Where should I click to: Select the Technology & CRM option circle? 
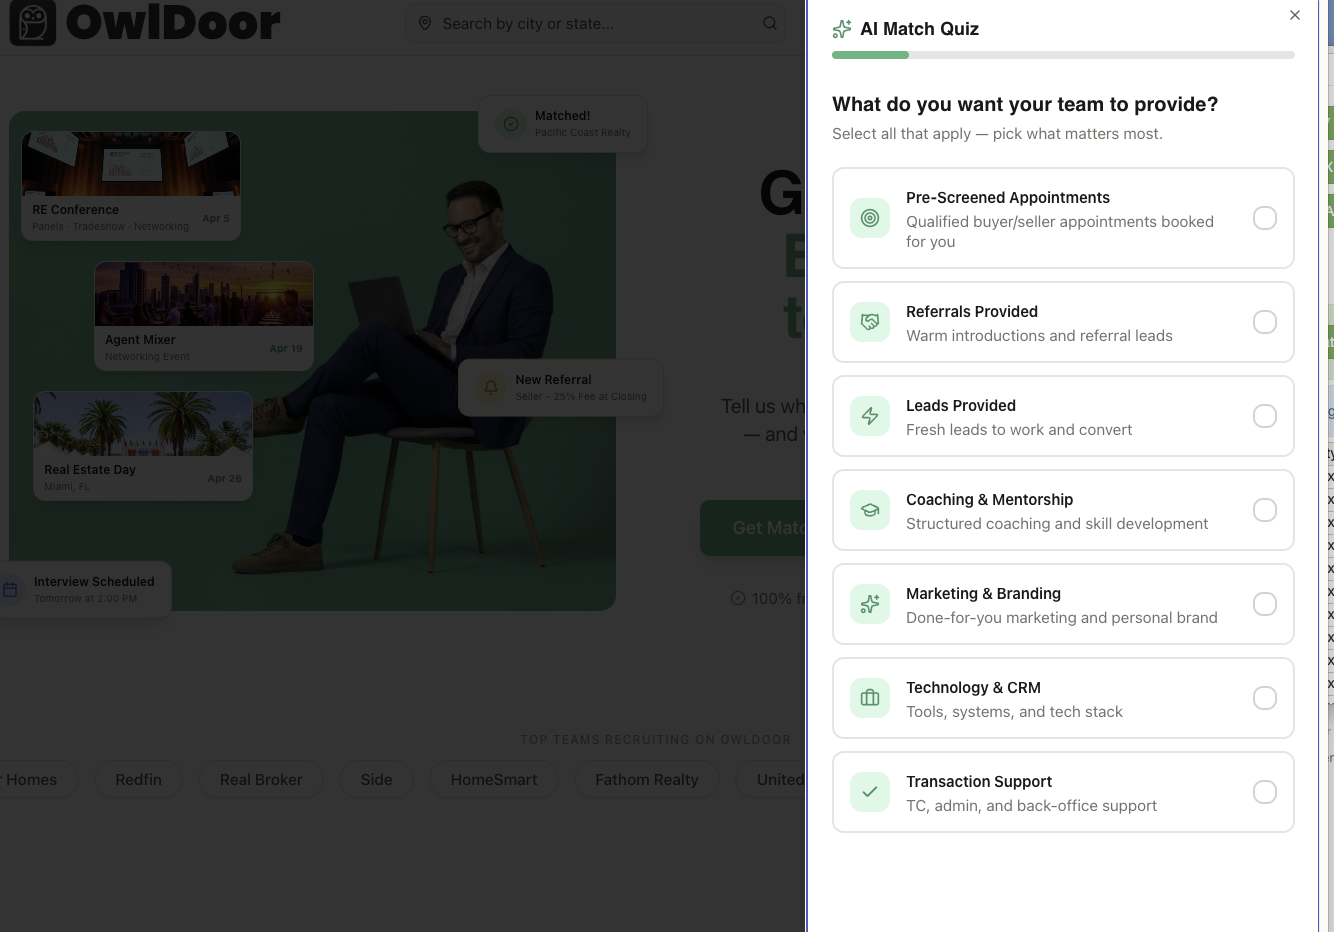1265,698
